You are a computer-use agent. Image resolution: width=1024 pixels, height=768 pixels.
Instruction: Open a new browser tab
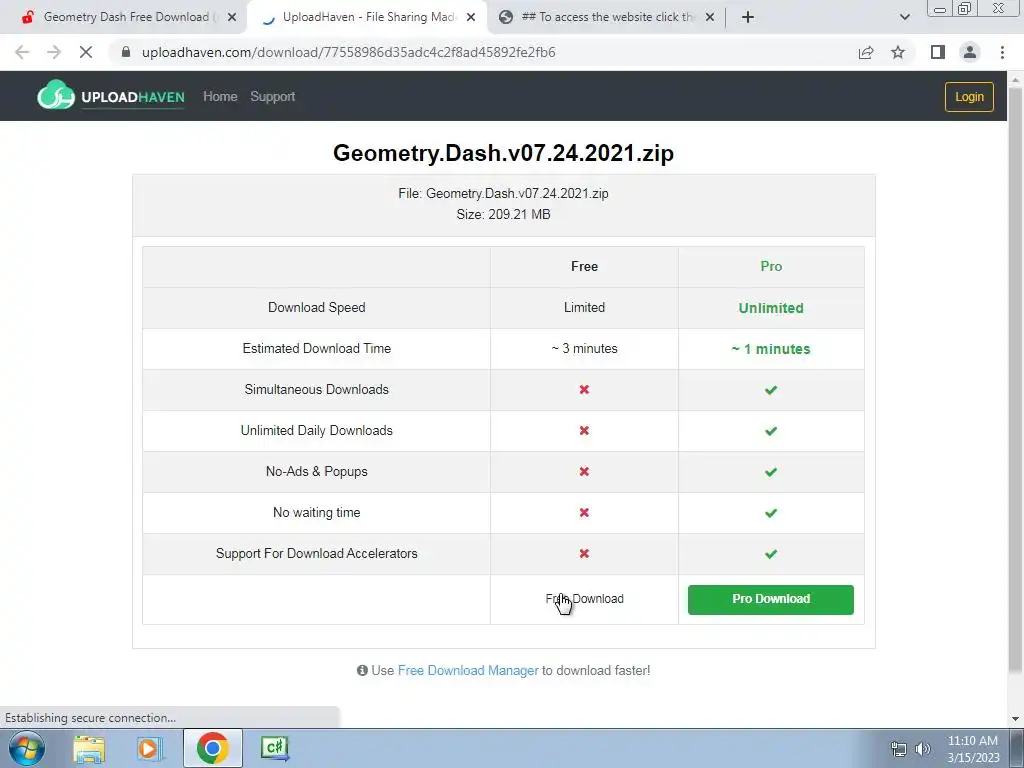tap(748, 17)
